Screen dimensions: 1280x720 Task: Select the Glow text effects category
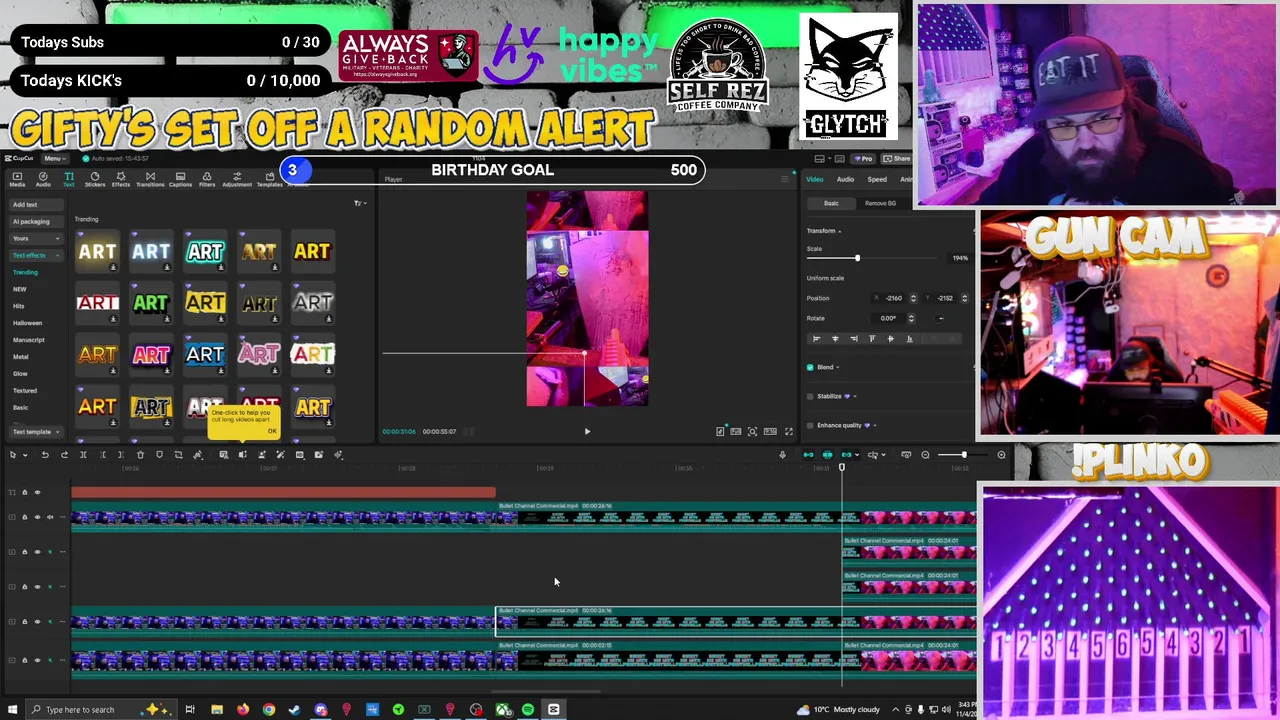pyautogui.click(x=20, y=374)
